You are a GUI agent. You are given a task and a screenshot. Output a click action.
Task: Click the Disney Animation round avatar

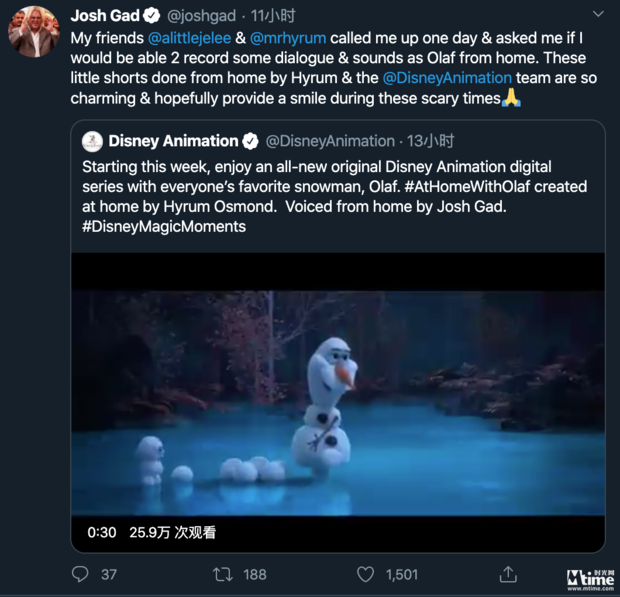pyautogui.click(x=91, y=141)
